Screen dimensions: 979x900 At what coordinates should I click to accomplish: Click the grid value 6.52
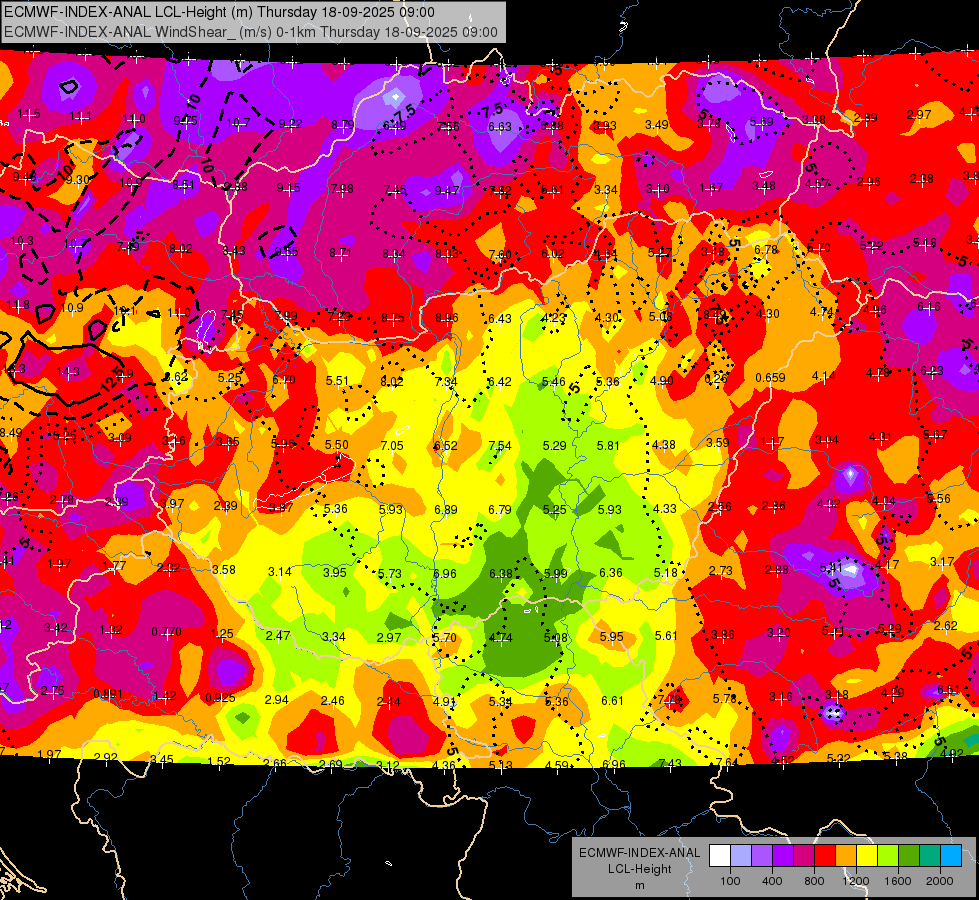446,445
